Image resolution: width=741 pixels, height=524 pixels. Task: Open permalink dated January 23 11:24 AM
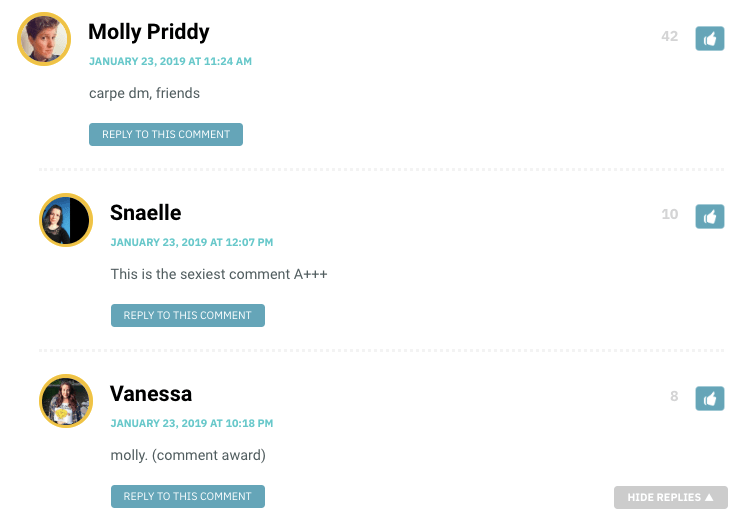tap(170, 61)
